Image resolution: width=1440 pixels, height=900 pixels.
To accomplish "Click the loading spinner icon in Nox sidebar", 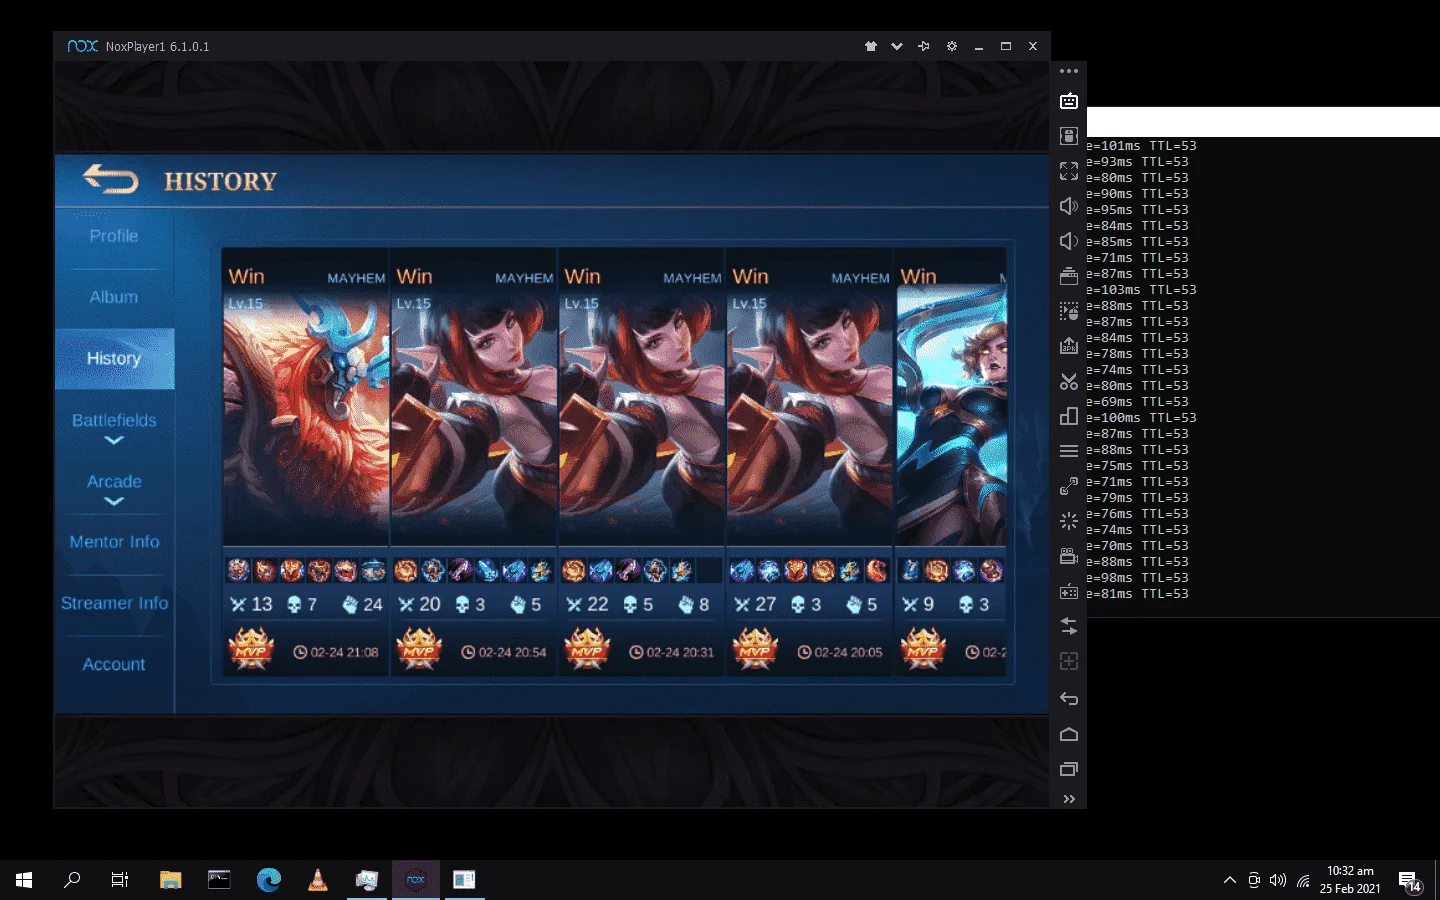I will click(x=1069, y=521).
